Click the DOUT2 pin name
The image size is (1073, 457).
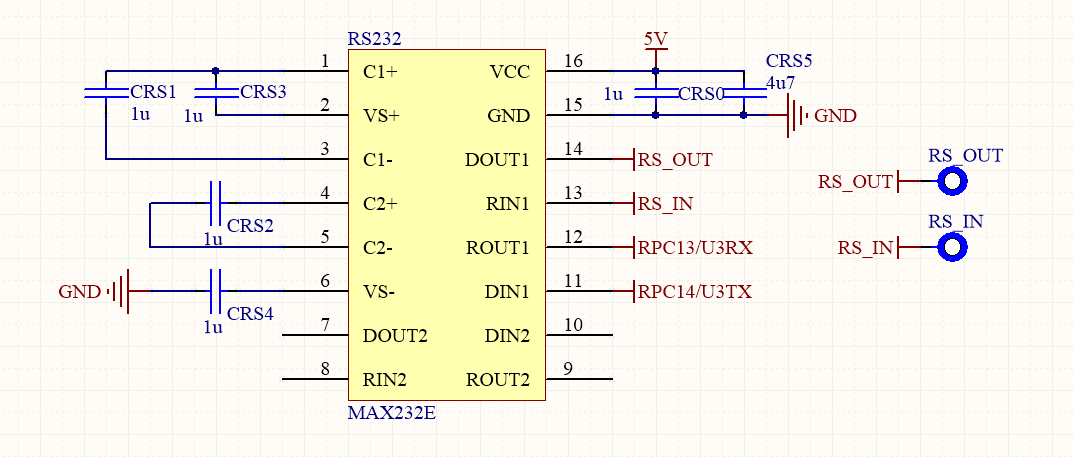click(395, 336)
